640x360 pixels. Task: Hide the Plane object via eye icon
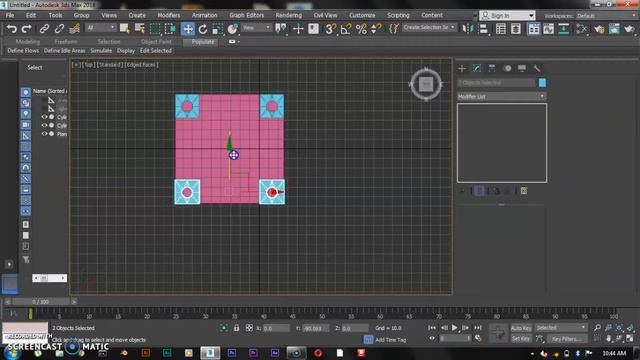click(44, 134)
